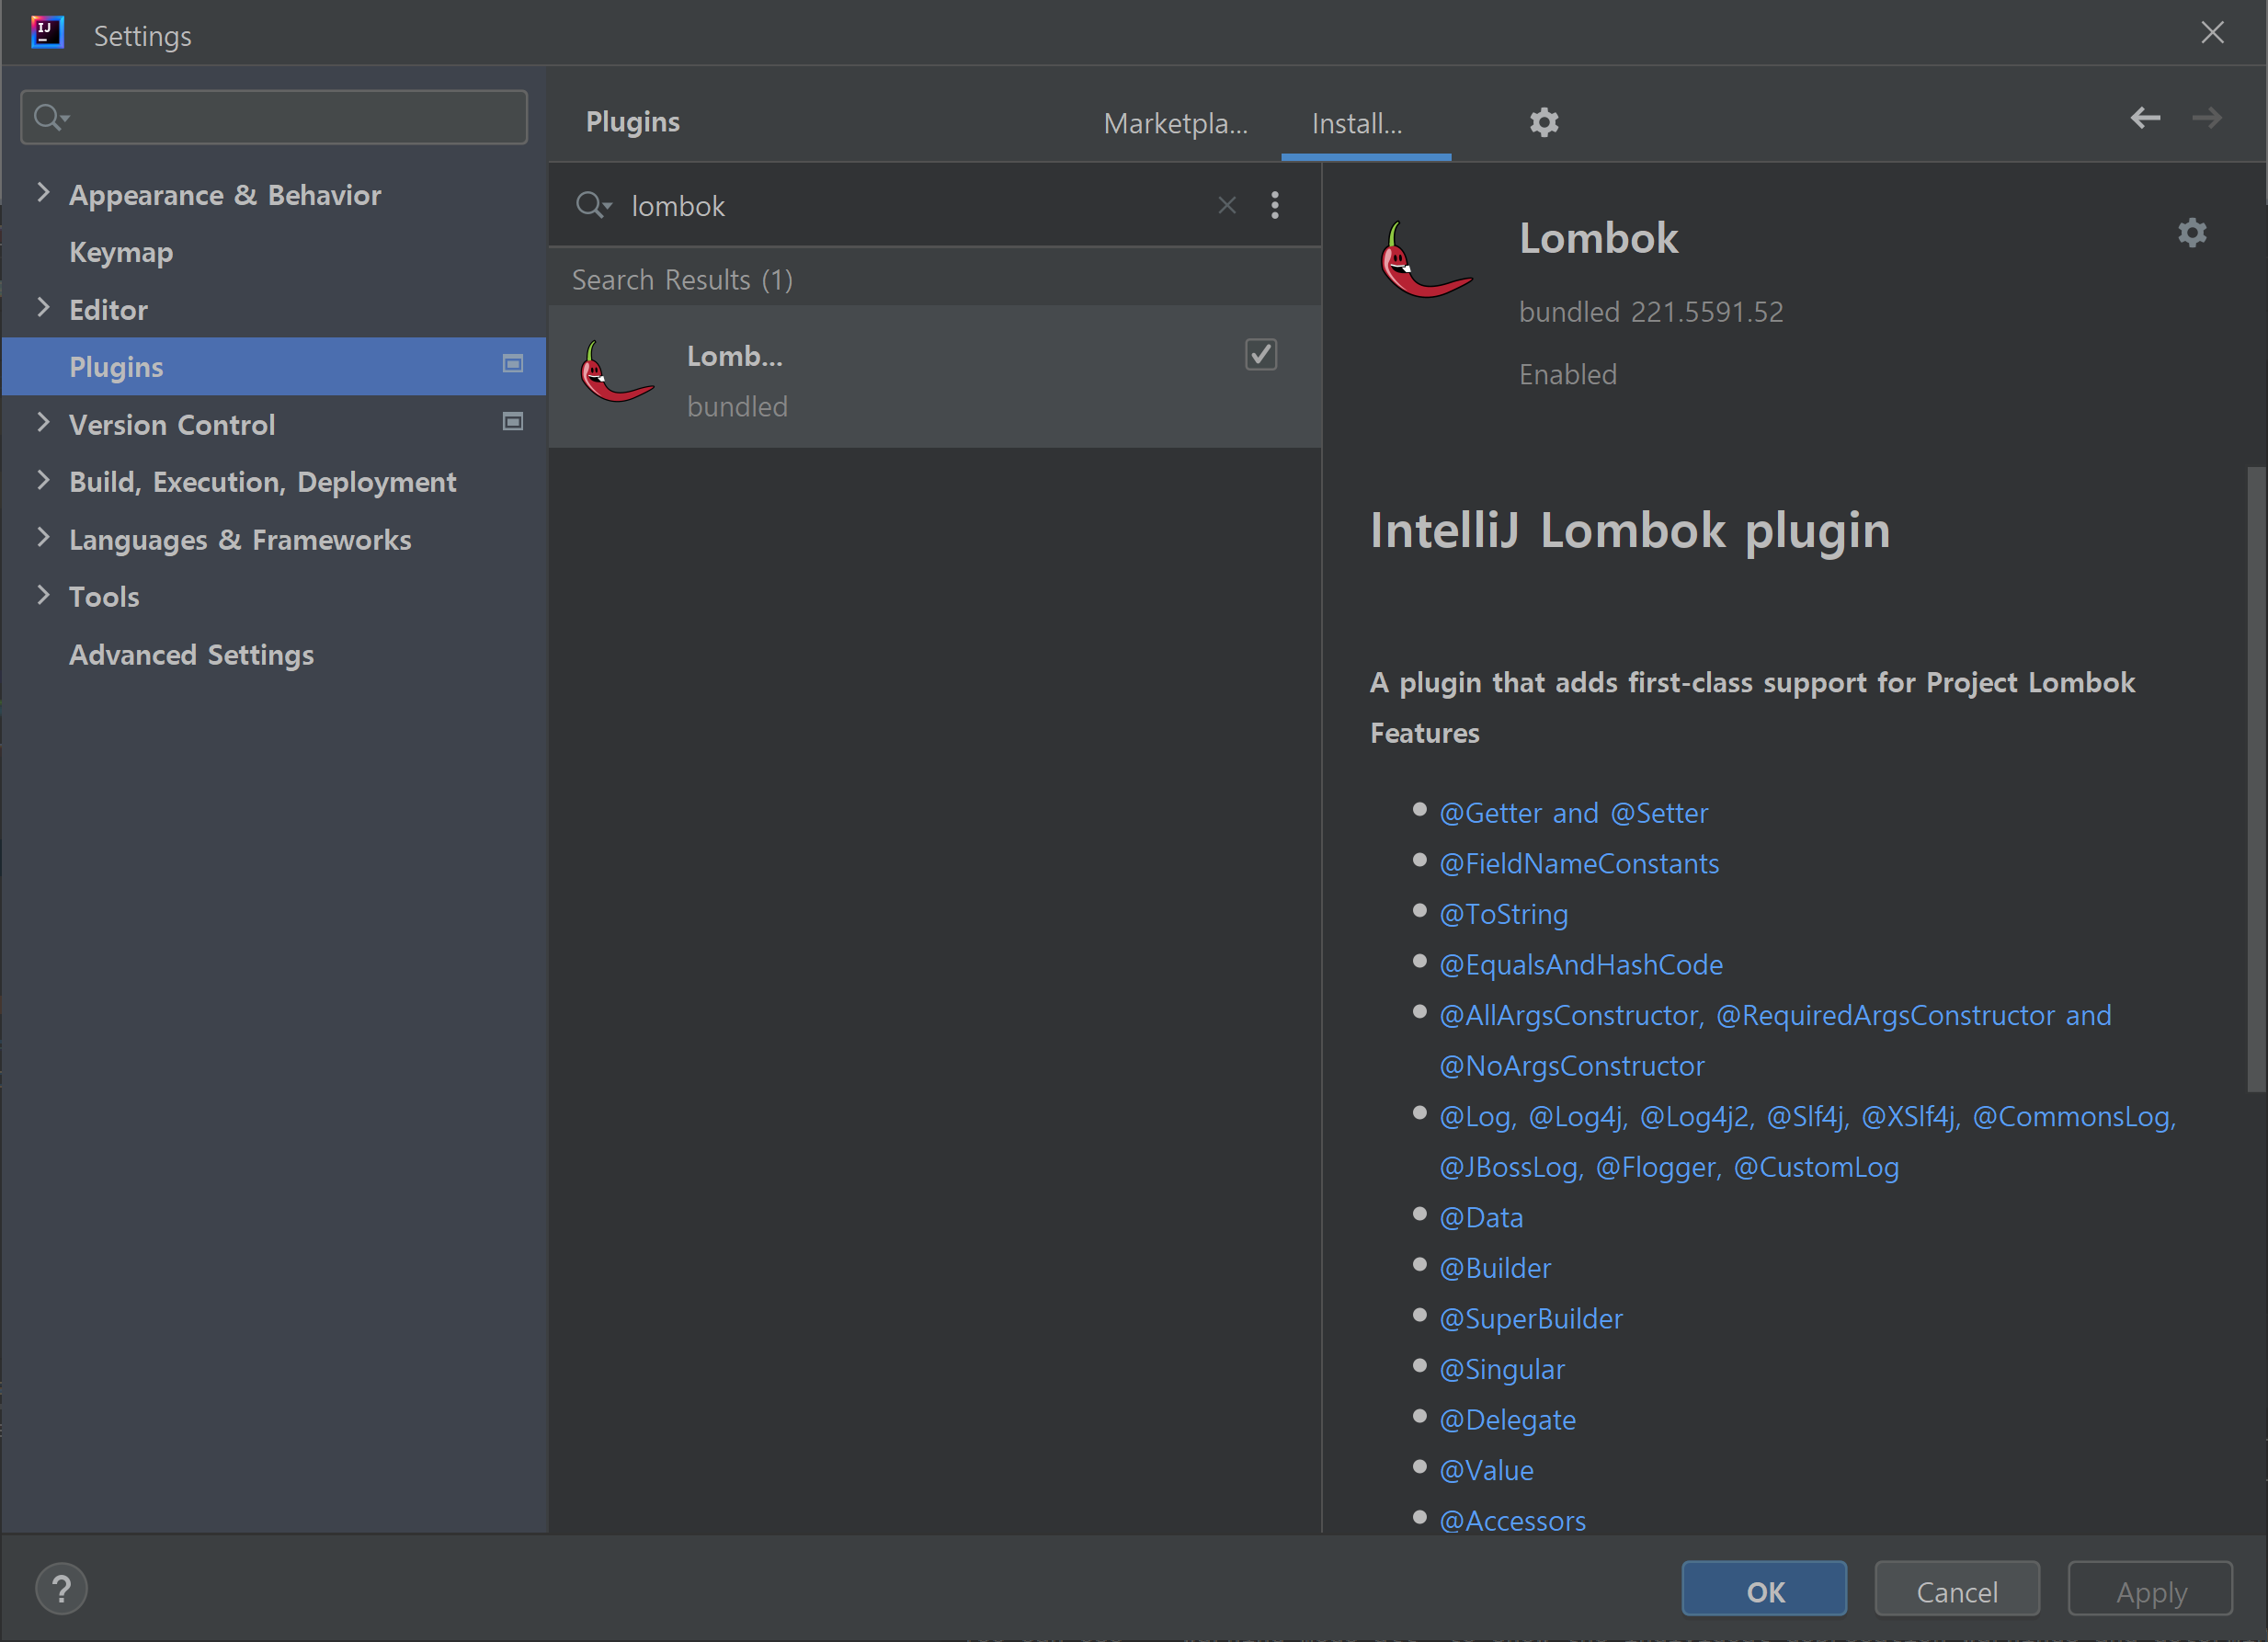Click the Apply button
The width and height of the screenshot is (2268, 1642).
coord(2150,1590)
